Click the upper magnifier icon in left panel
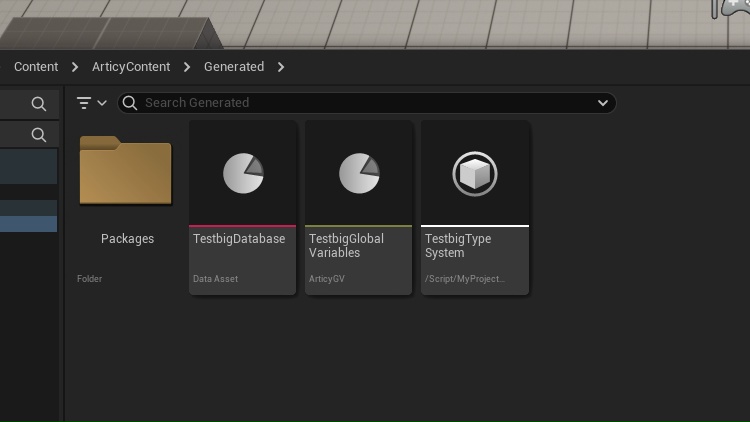Screen dimensions: 750x422 click(x=38, y=104)
